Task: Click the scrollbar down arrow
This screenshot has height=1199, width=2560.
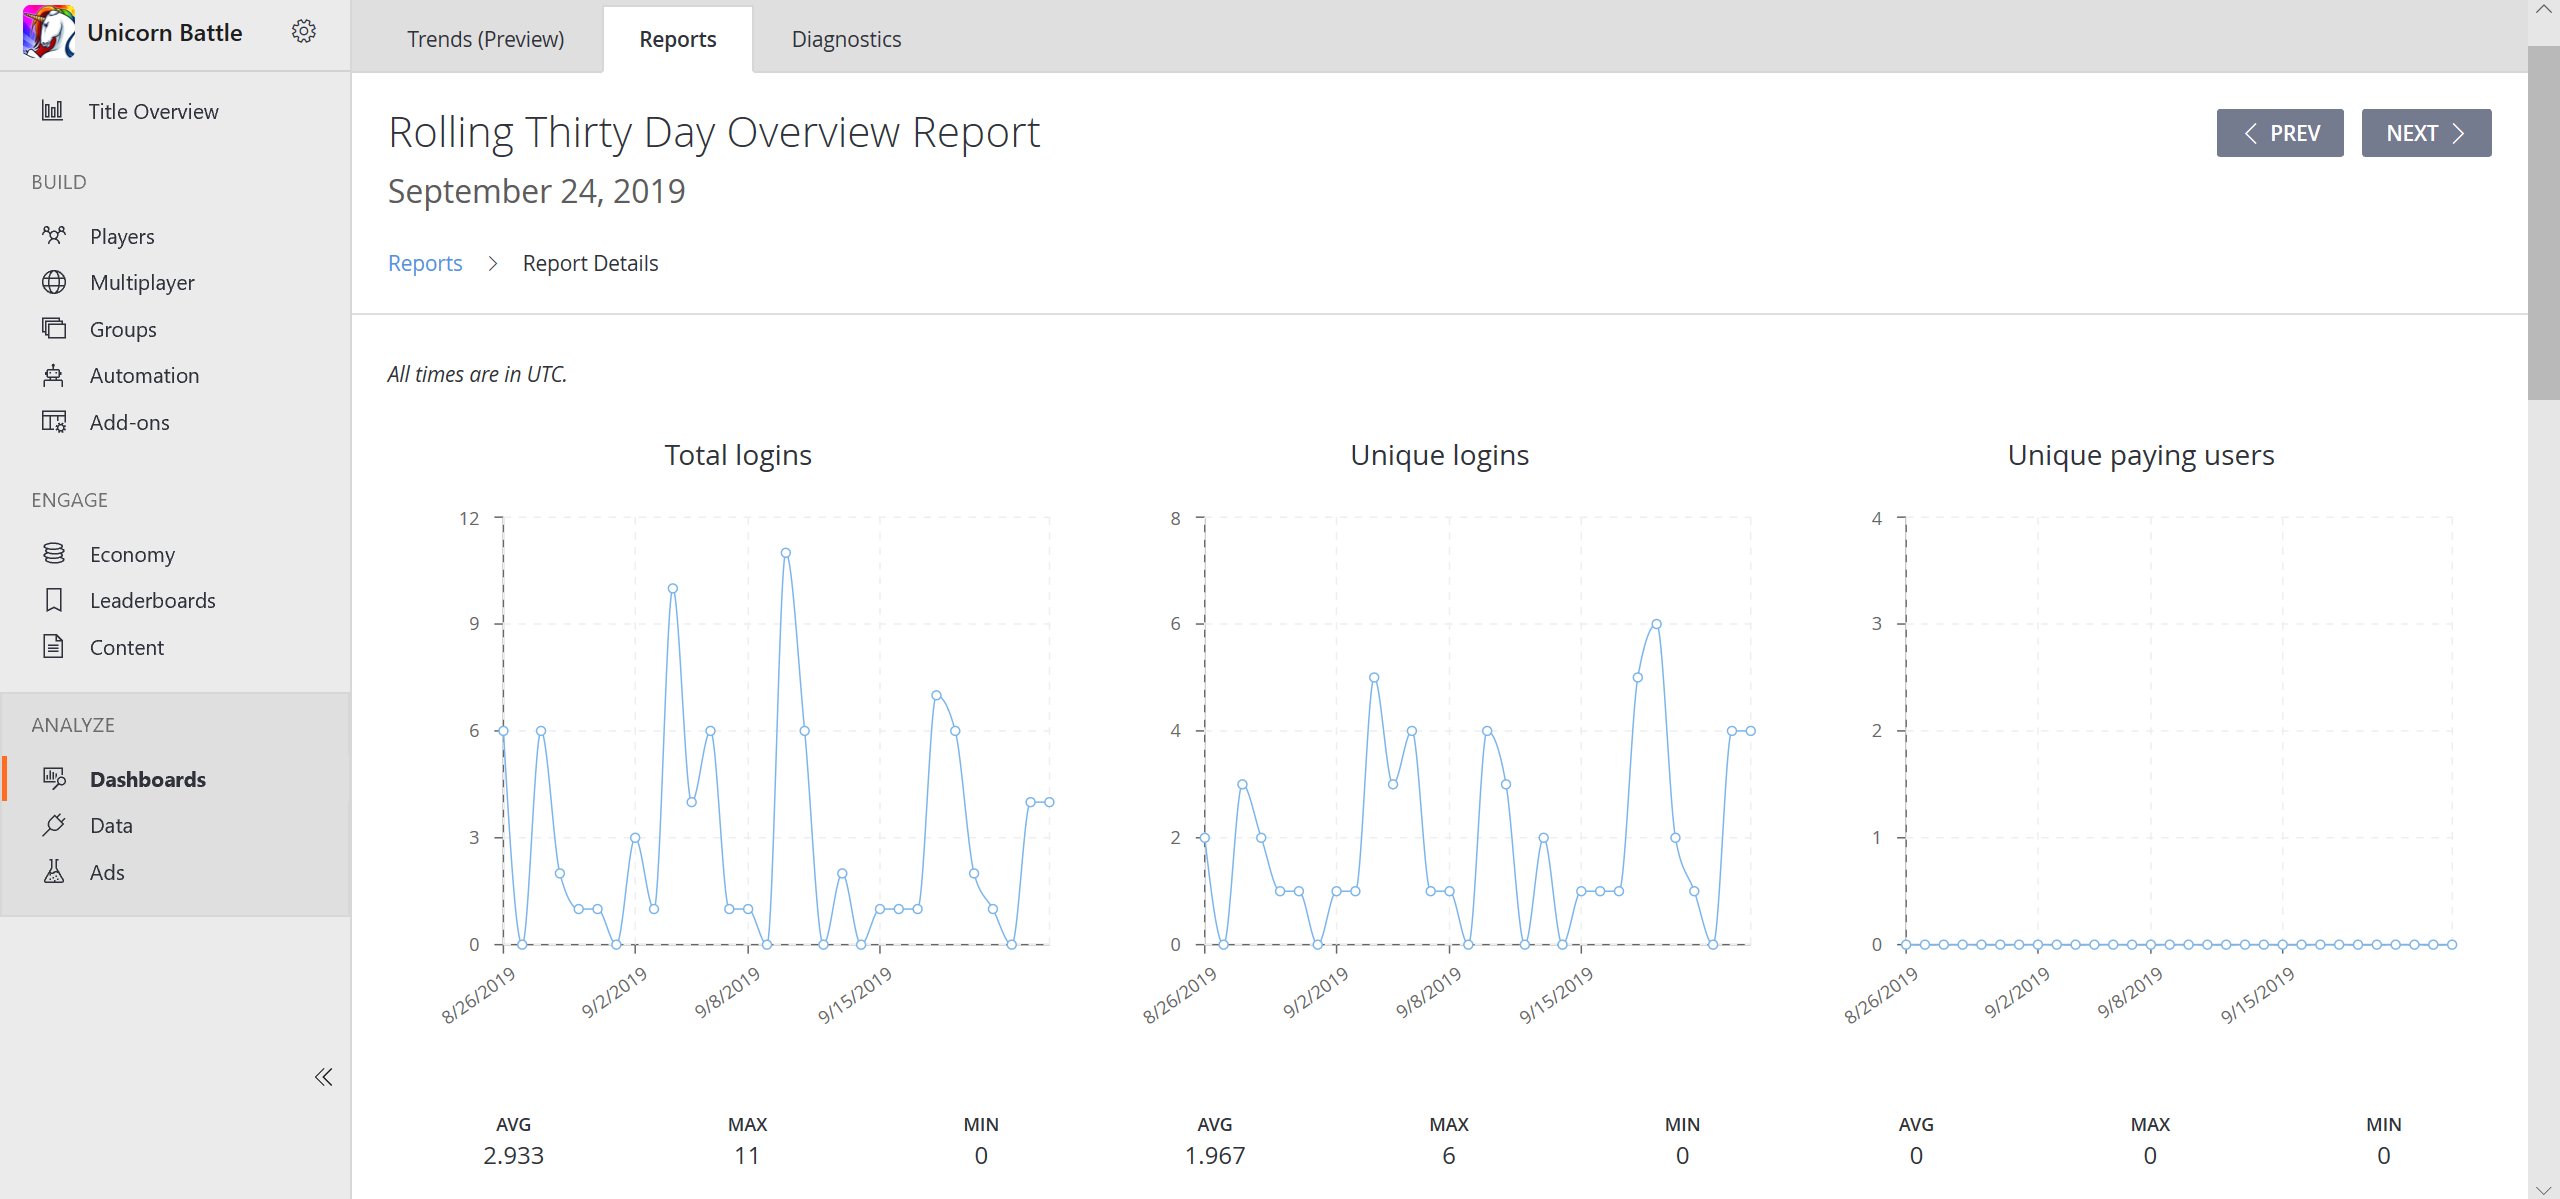Action: 2543,1189
